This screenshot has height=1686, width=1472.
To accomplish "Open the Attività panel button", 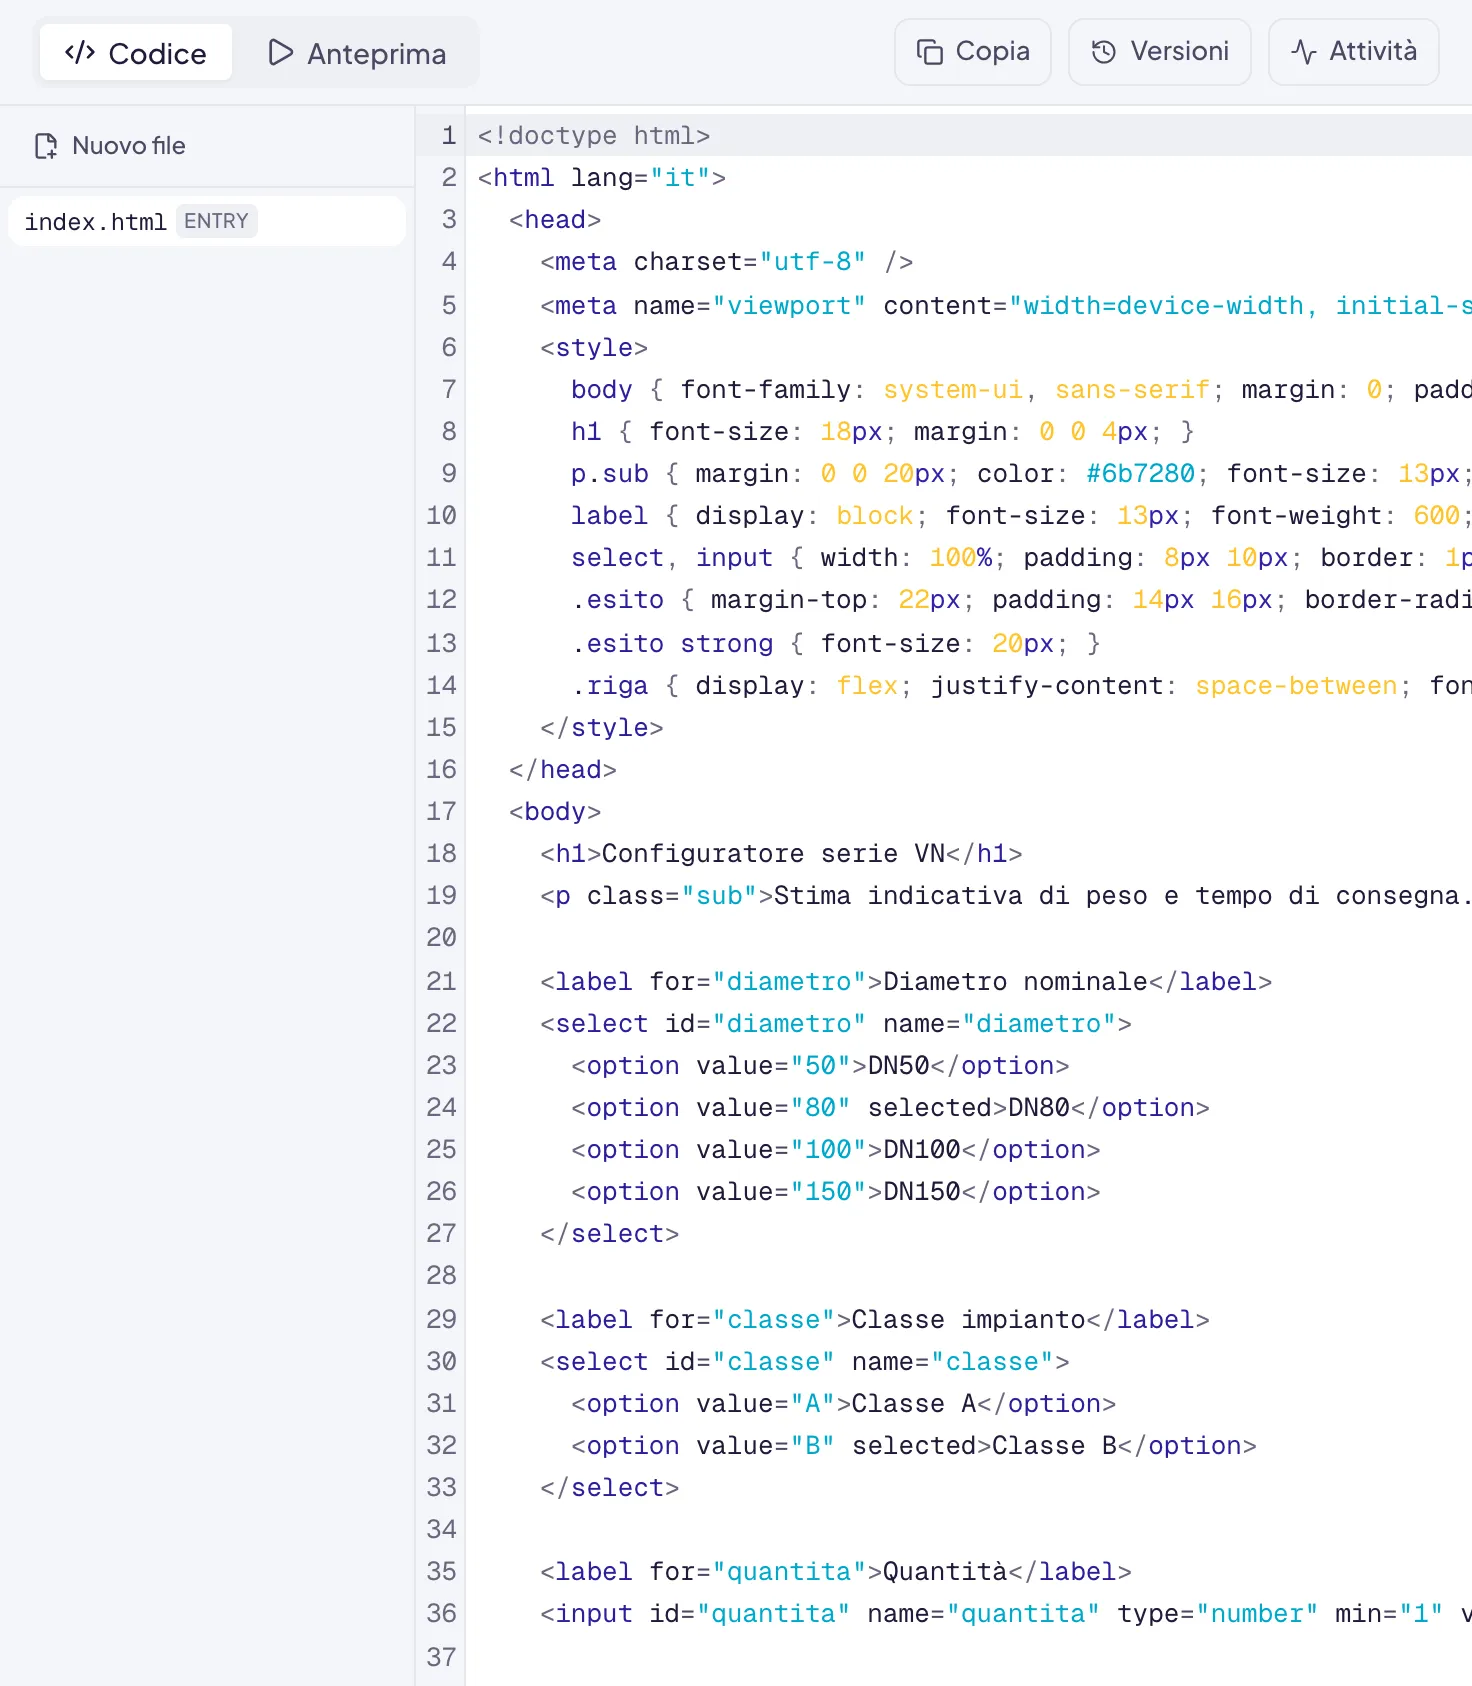I will [x=1353, y=52].
